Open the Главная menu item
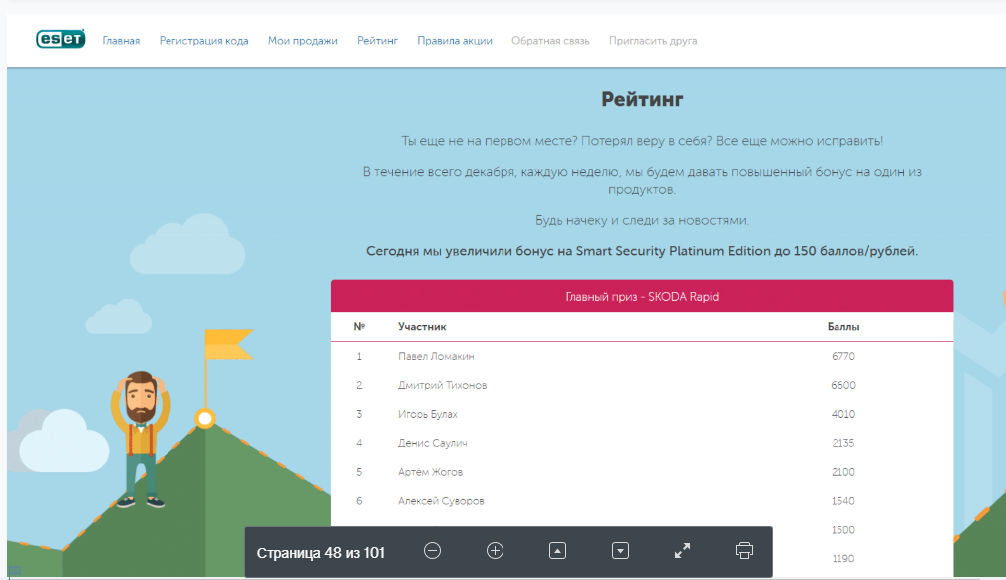Viewport: 1006px width, 580px height. (x=121, y=41)
